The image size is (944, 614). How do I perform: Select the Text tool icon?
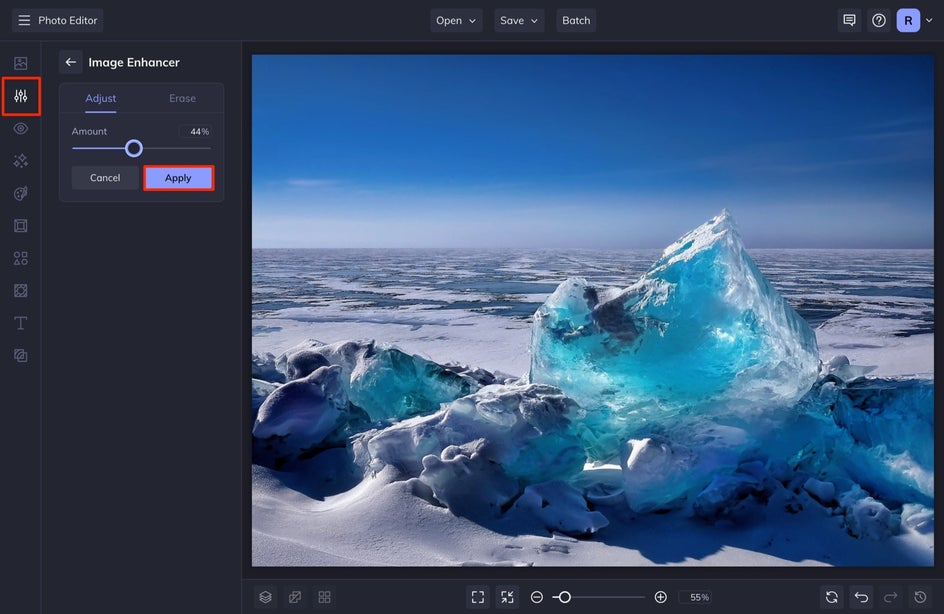coord(20,323)
